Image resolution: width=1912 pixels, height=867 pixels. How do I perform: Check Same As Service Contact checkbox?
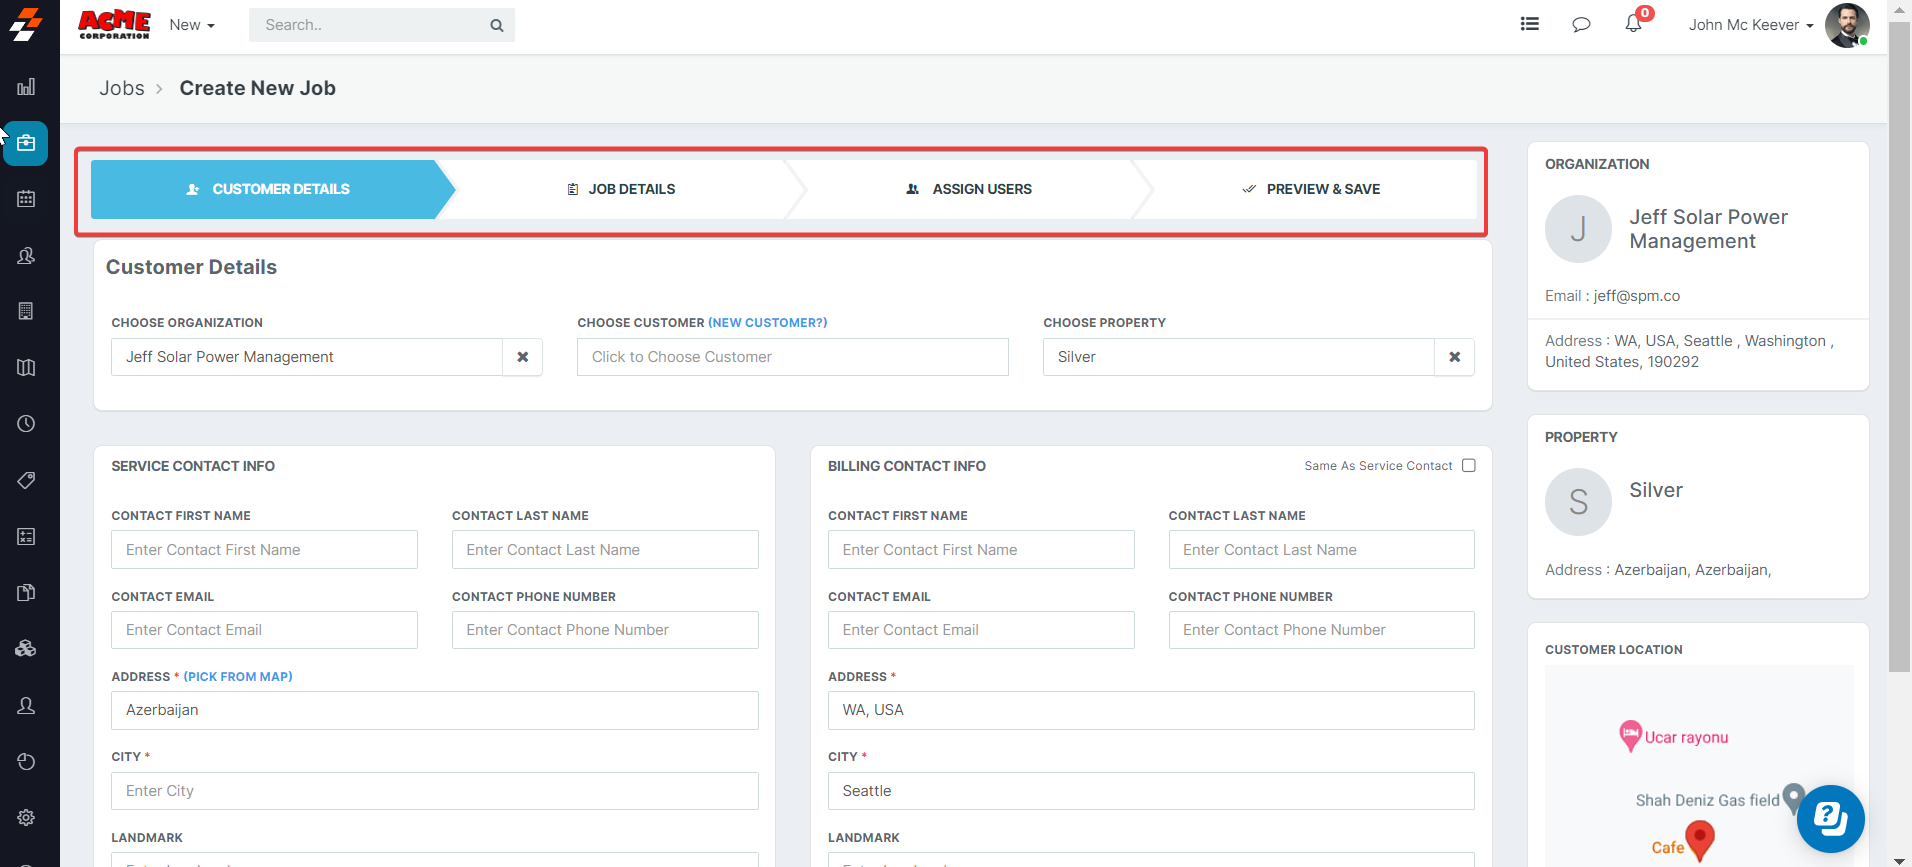click(x=1468, y=465)
